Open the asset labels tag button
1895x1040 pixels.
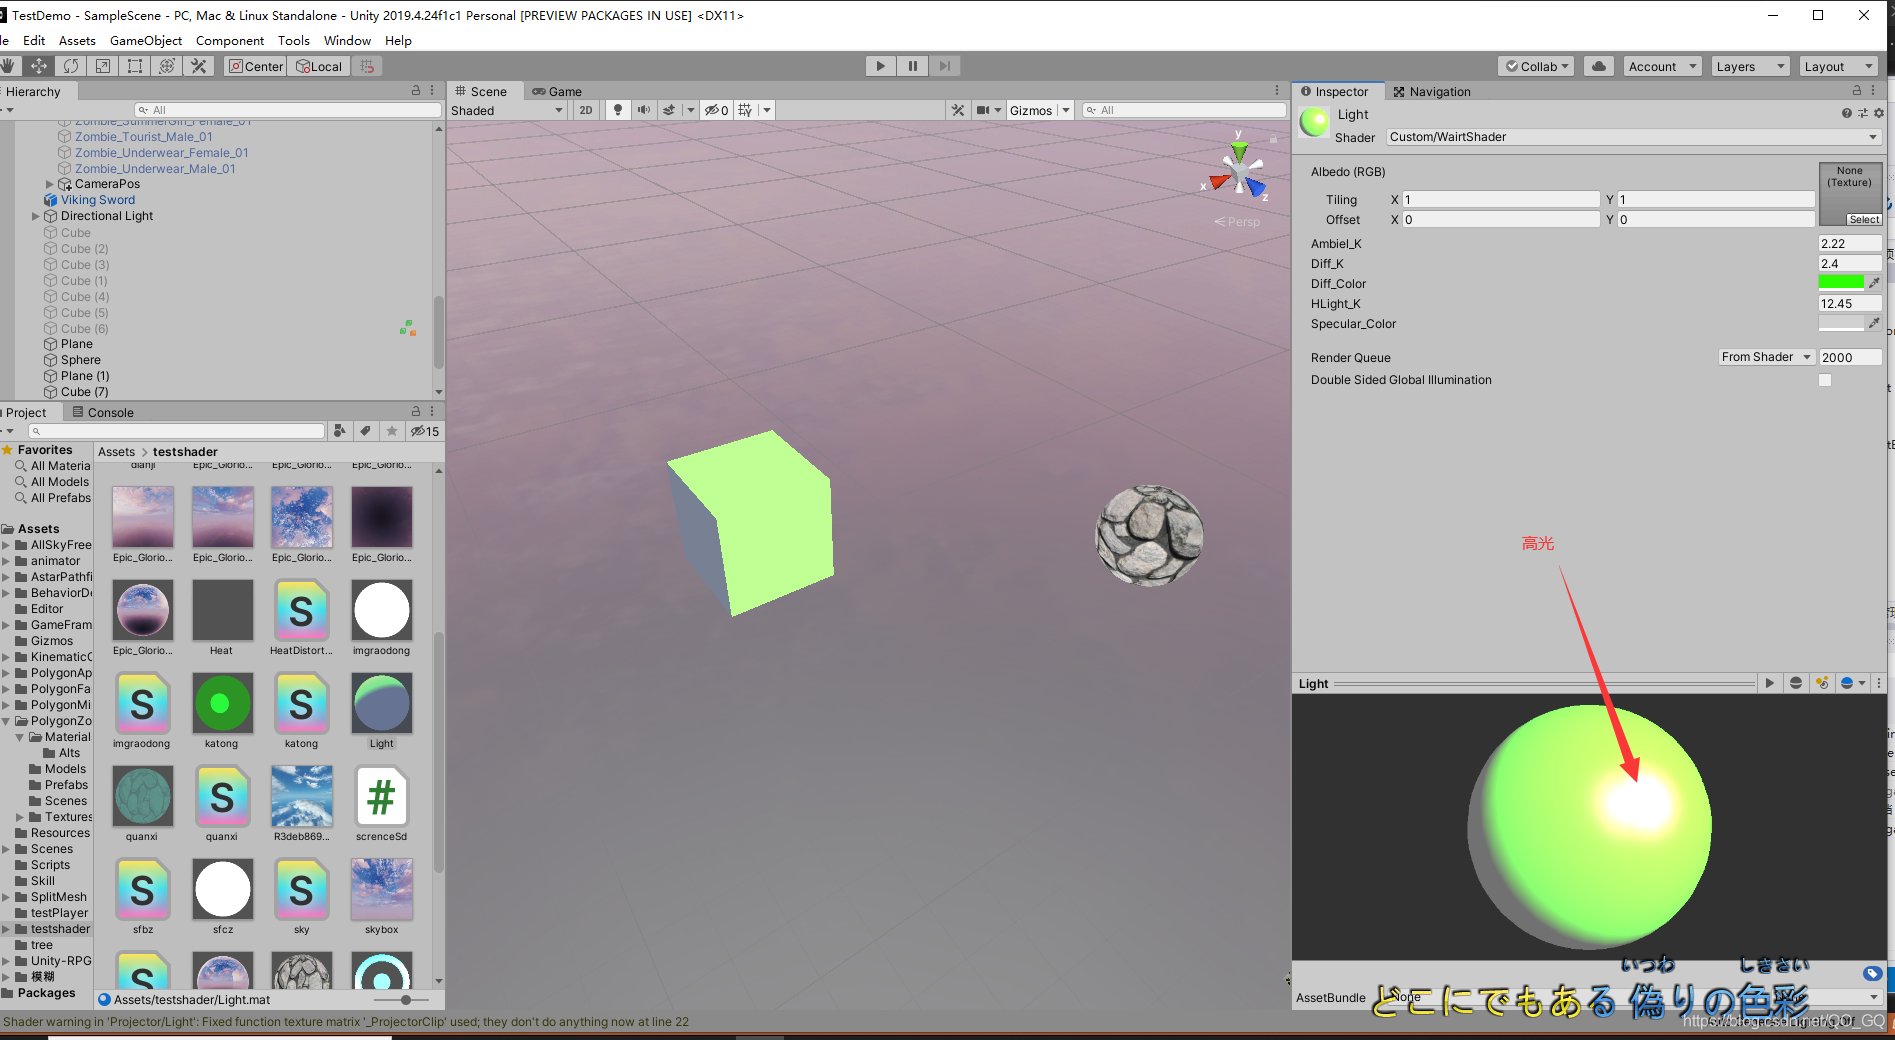tap(1872, 973)
